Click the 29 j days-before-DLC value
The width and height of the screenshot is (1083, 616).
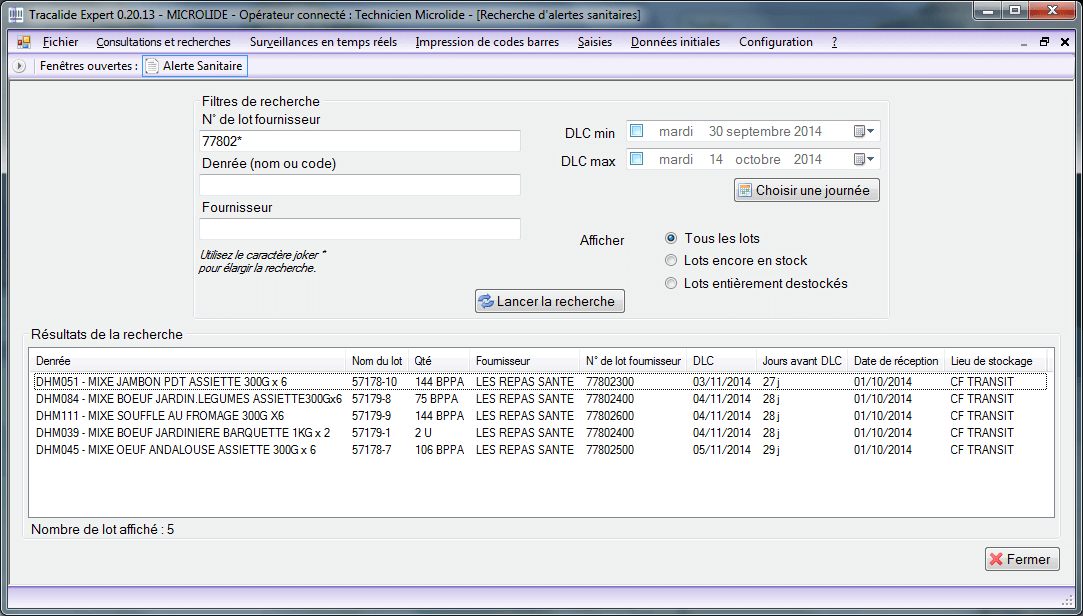pos(771,450)
